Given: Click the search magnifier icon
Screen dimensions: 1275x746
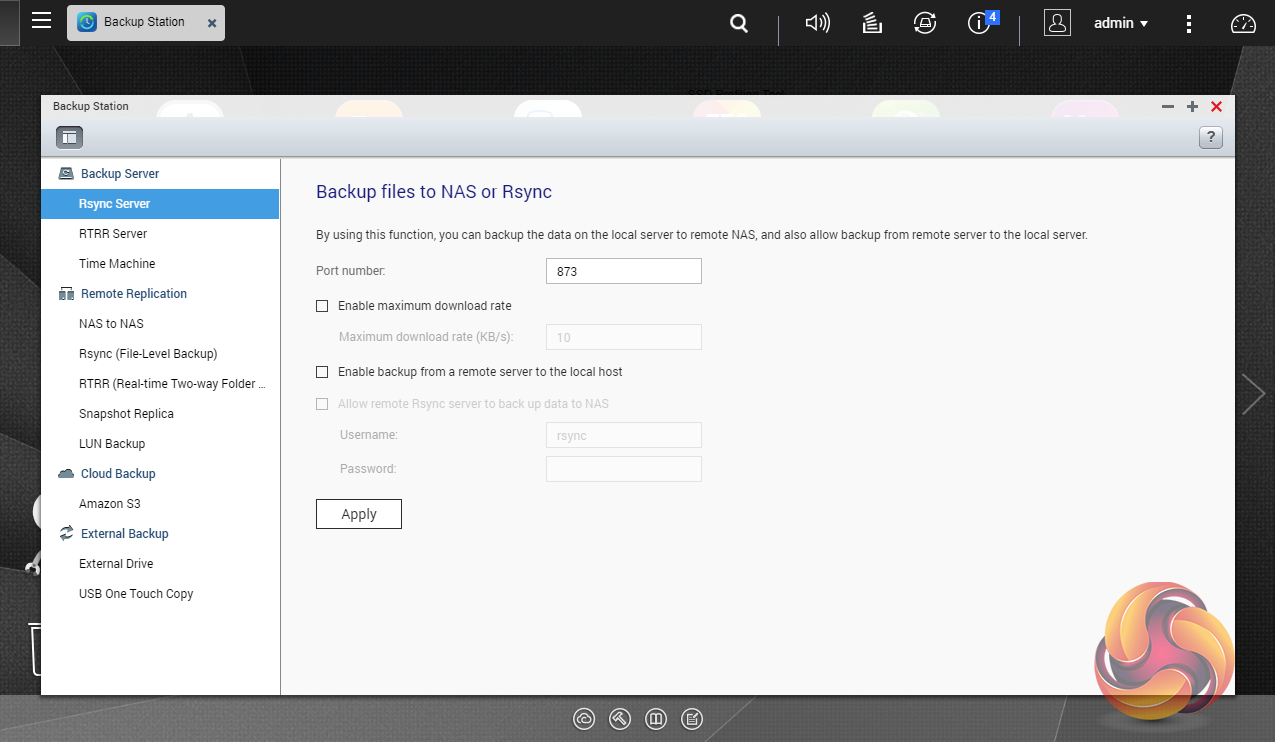Looking at the screenshot, I should [x=739, y=23].
